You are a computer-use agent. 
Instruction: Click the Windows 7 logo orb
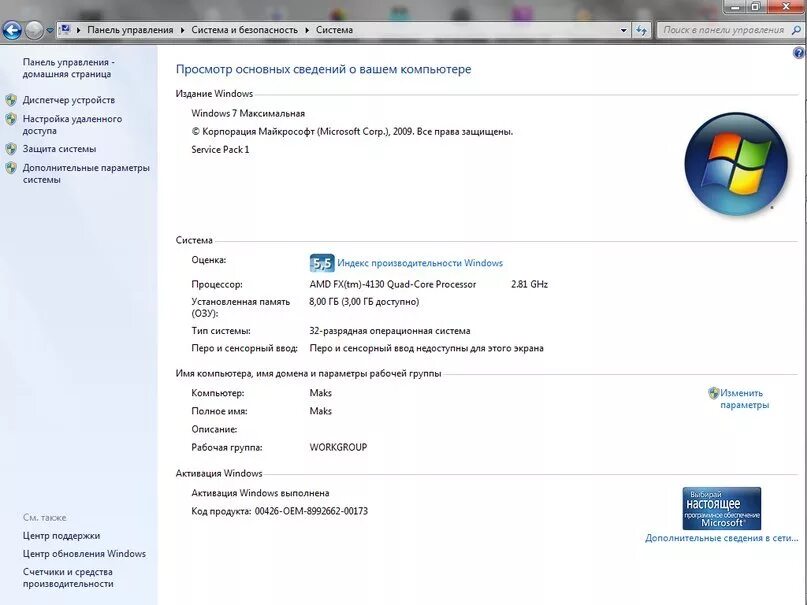(x=736, y=164)
